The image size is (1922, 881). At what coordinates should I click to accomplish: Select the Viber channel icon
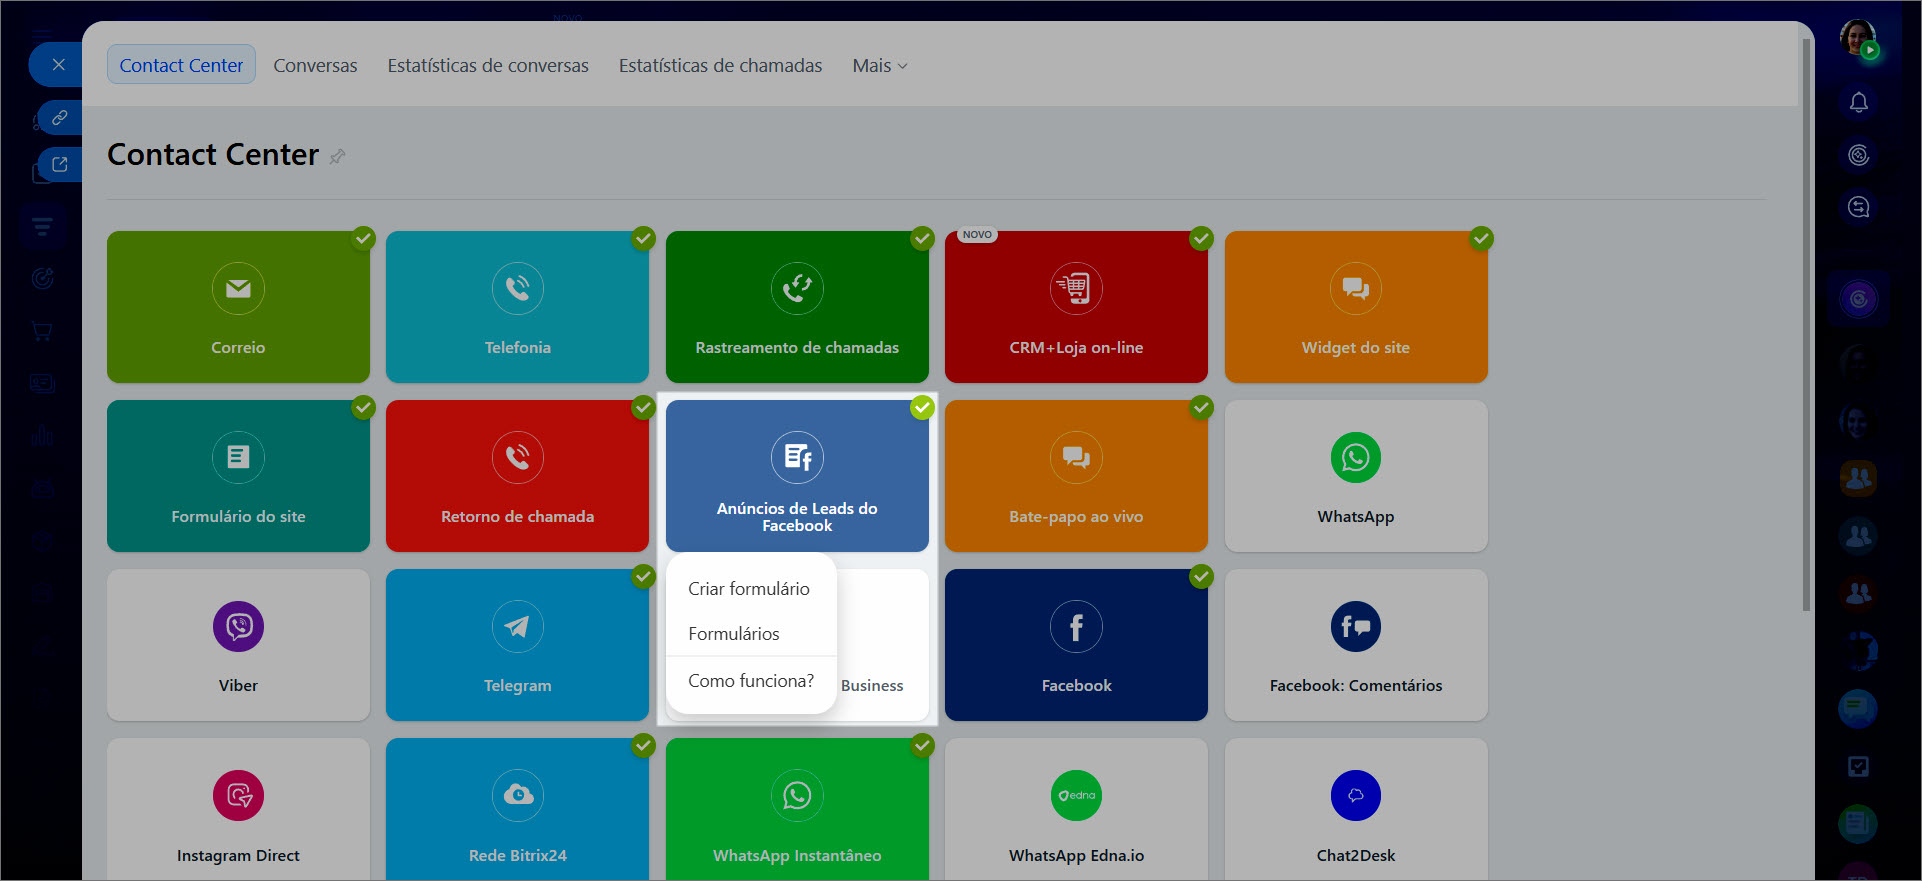[x=238, y=627]
